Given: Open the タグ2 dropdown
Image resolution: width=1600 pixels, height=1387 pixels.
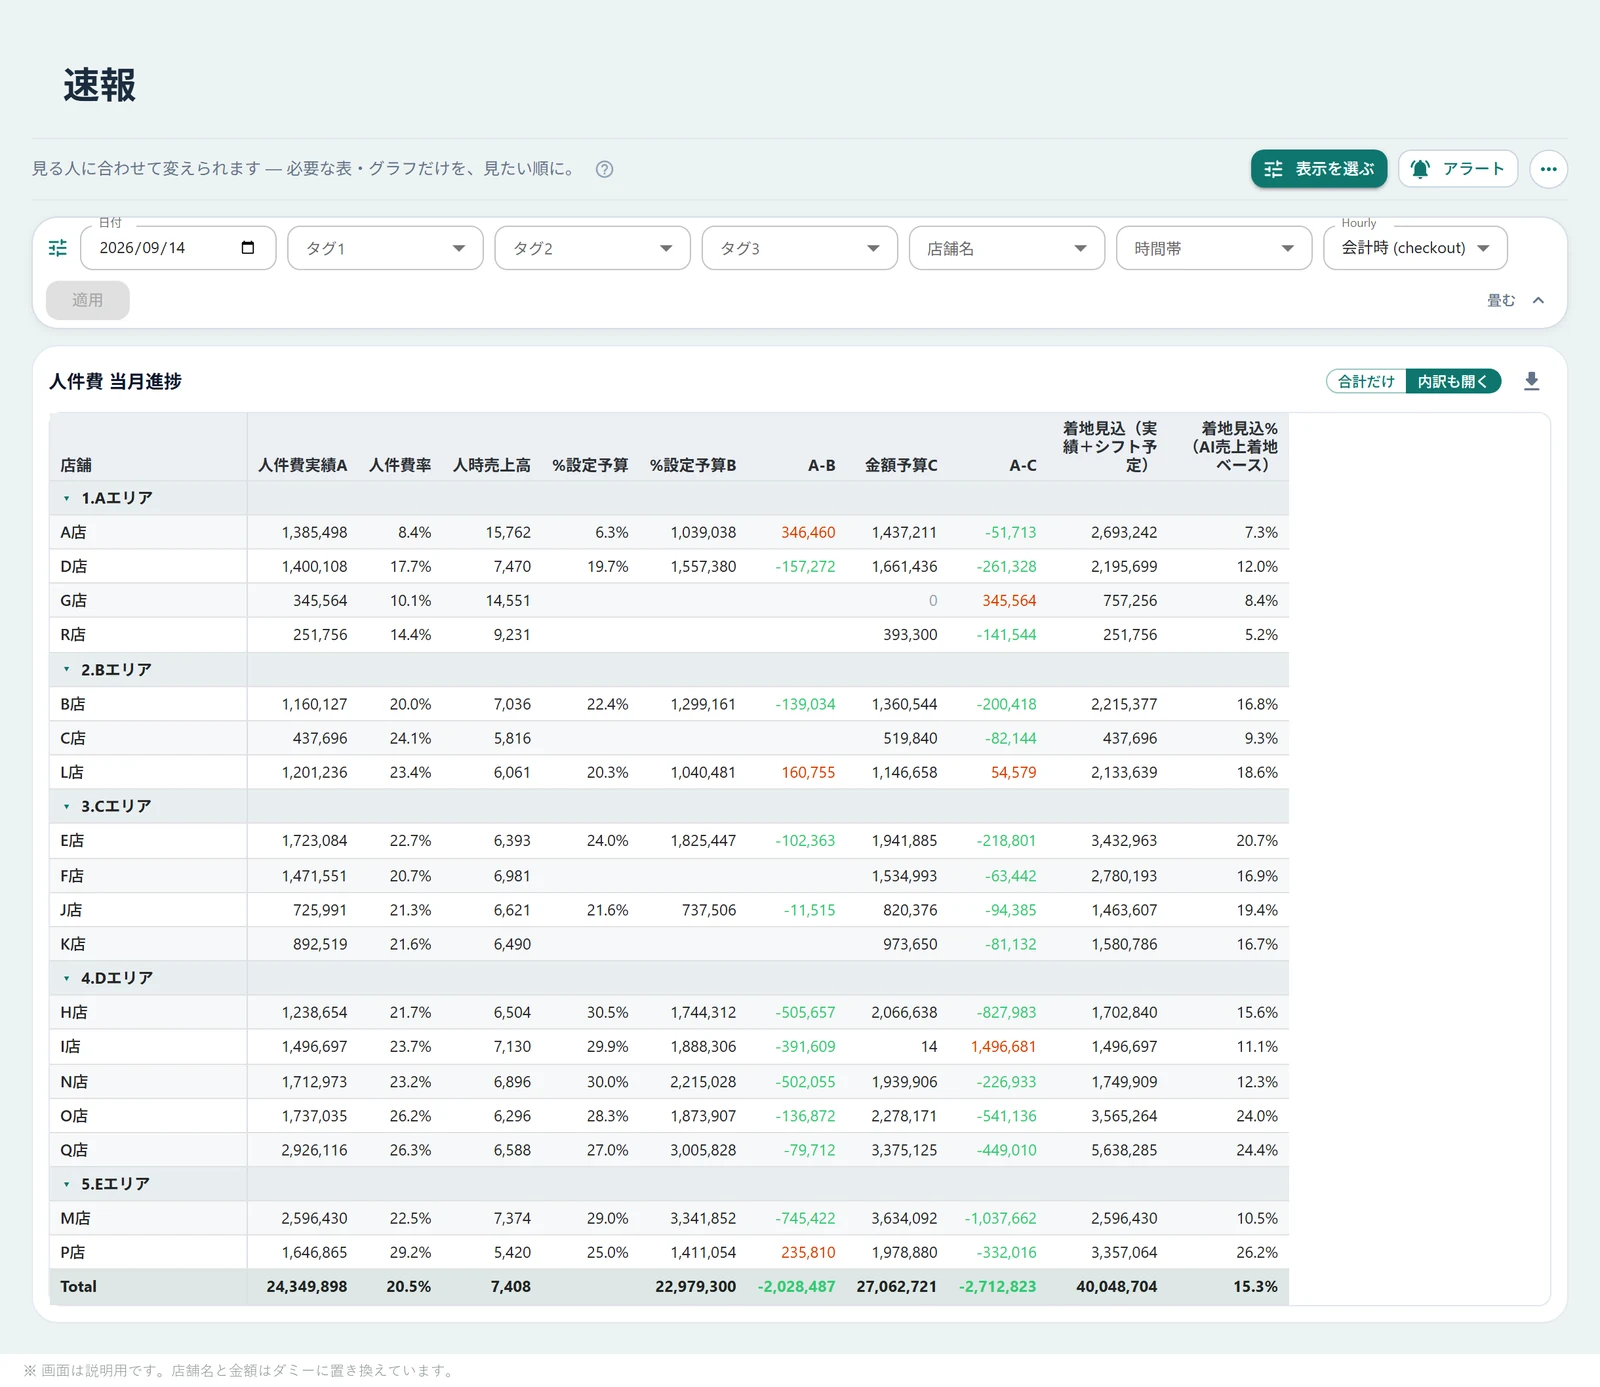Looking at the screenshot, I should click(592, 248).
